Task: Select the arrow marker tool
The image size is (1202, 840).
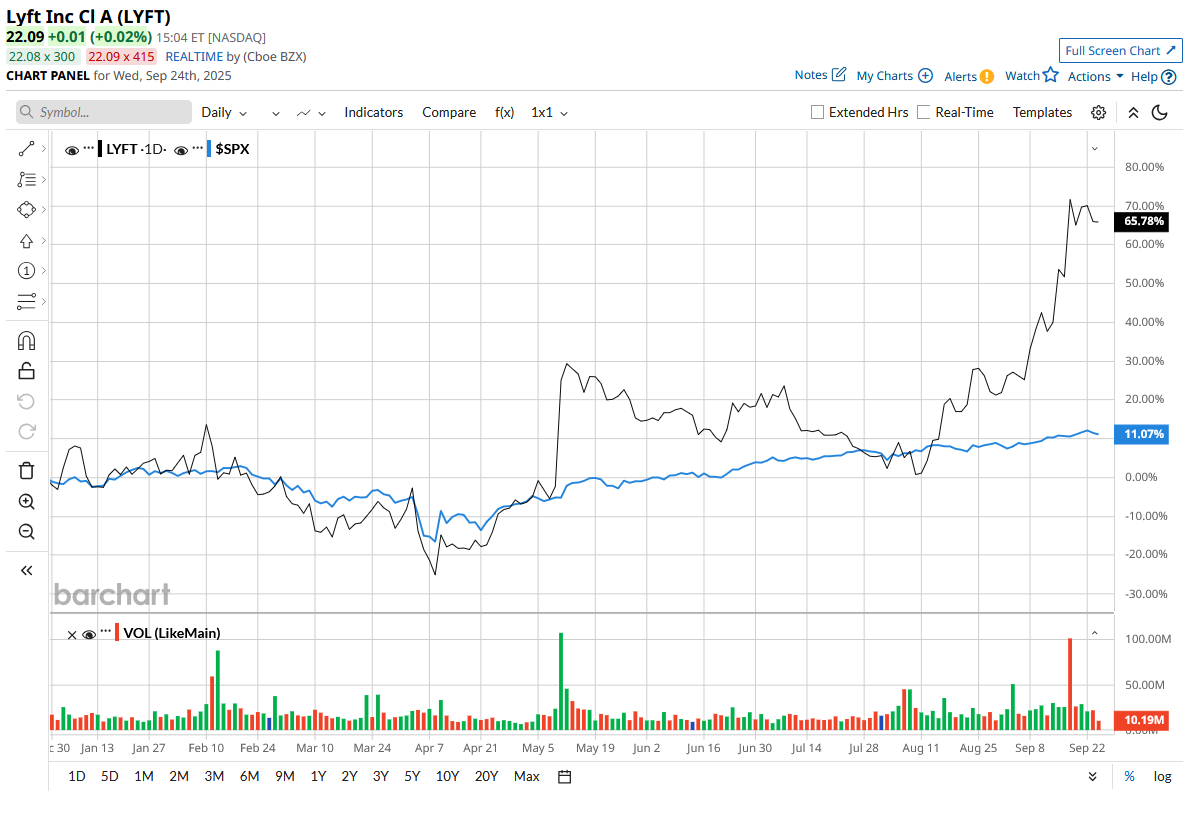Action: pyautogui.click(x=27, y=241)
